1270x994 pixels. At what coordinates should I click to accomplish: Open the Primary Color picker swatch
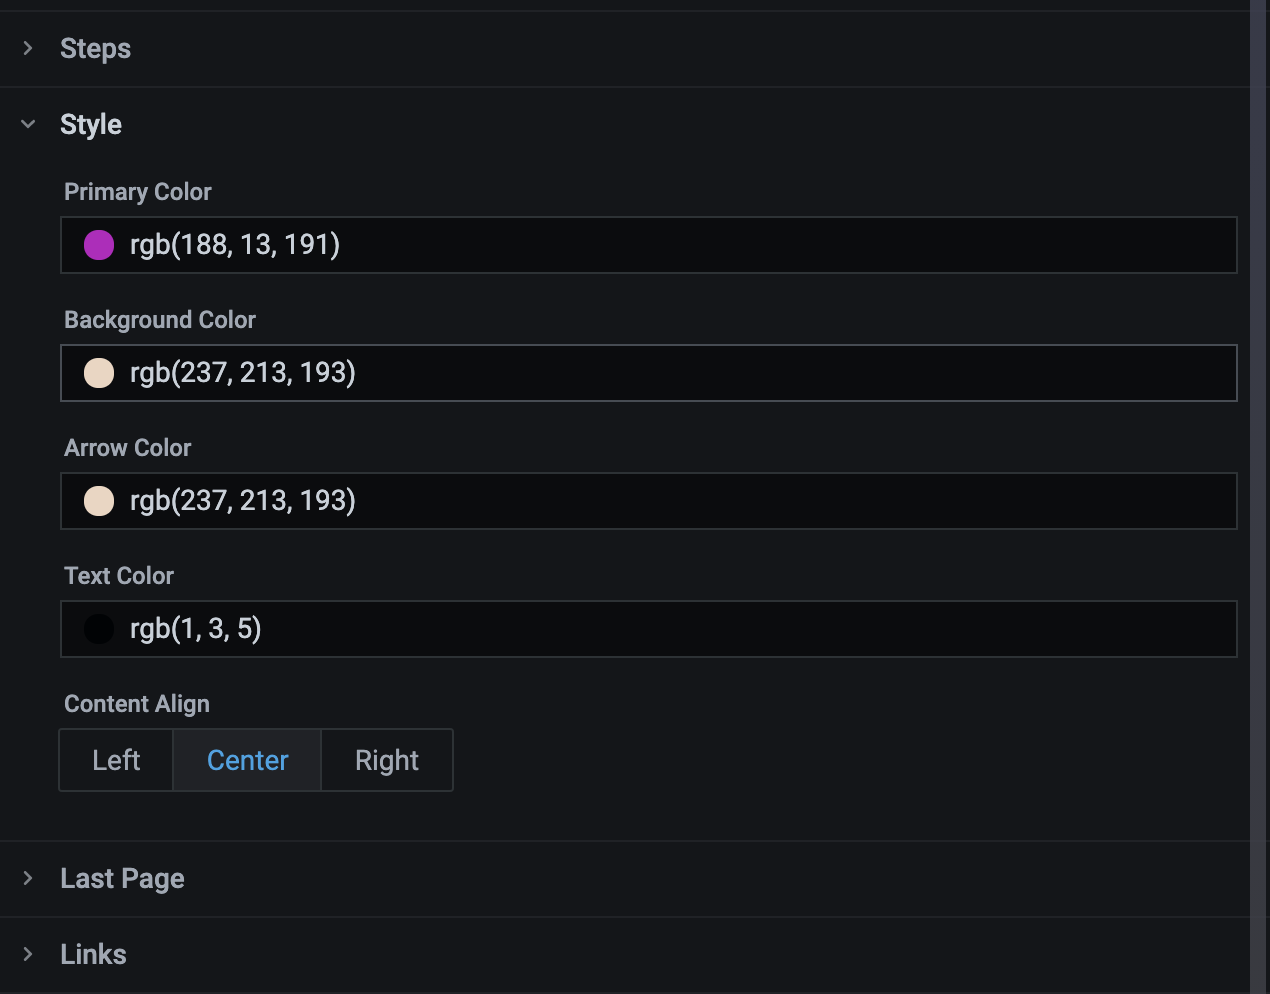click(x=98, y=244)
